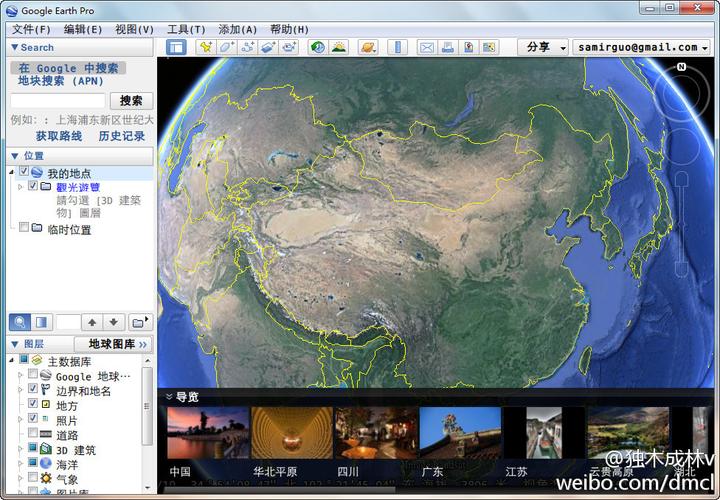Open the 中国 tour thumbnail

(x=208, y=433)
